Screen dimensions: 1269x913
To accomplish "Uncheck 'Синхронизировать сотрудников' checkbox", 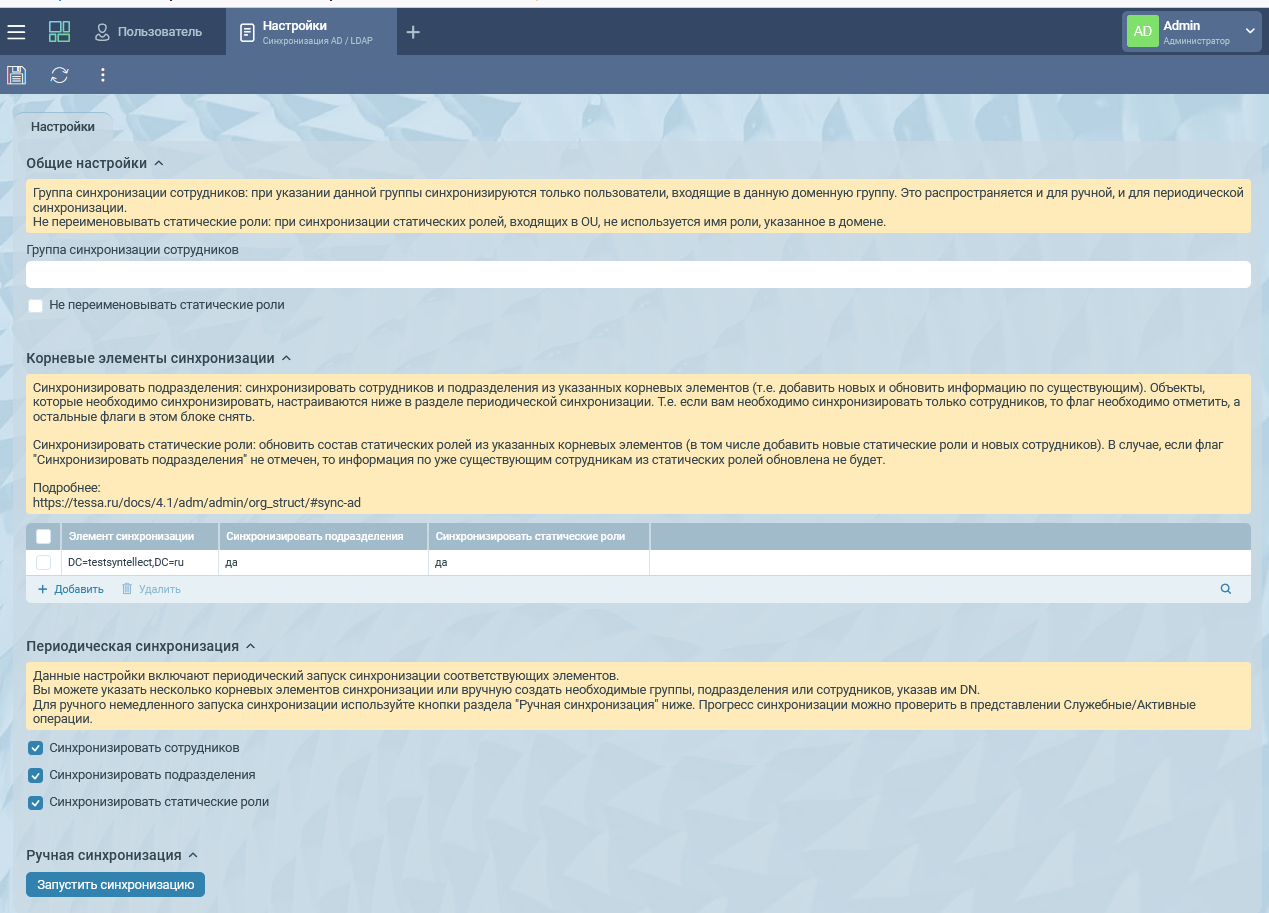I will 36,748.
